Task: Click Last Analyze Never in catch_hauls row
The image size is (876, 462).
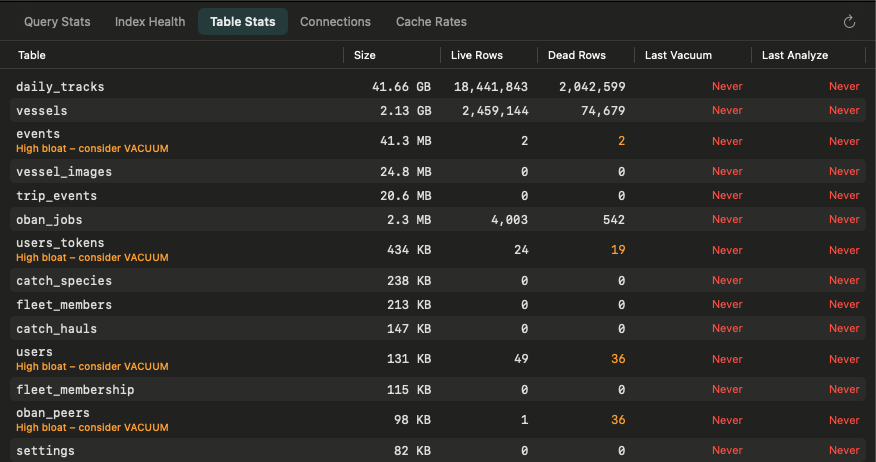Action: point(844,328)
